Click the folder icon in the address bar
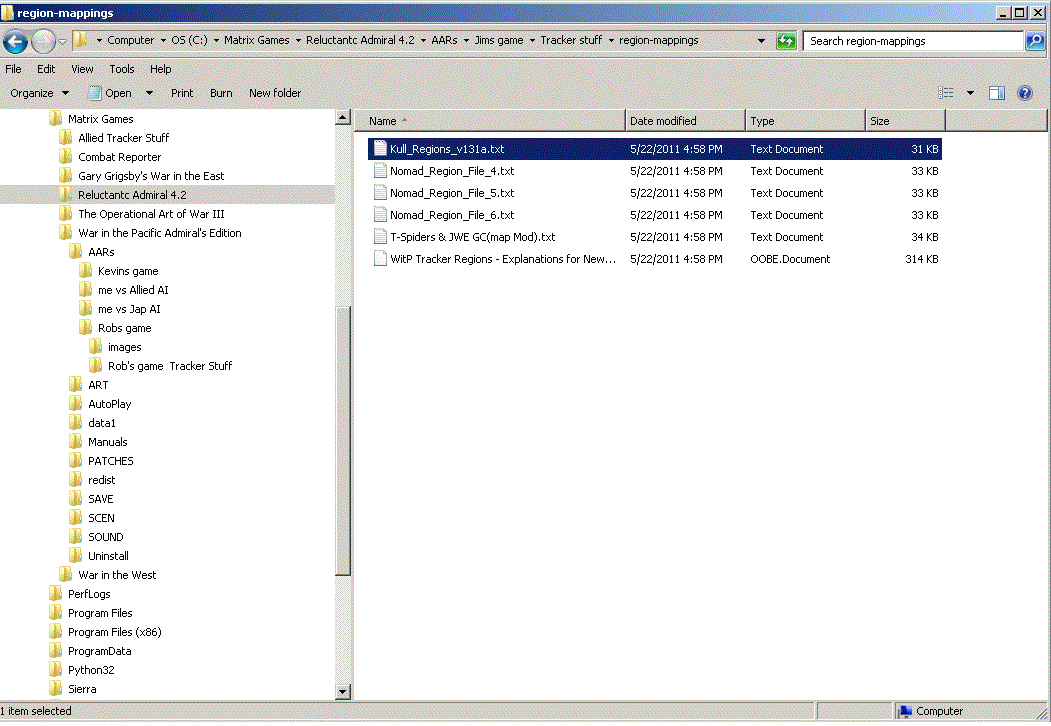The height and width of the screenshot is (726, 1051). point(80,40)
